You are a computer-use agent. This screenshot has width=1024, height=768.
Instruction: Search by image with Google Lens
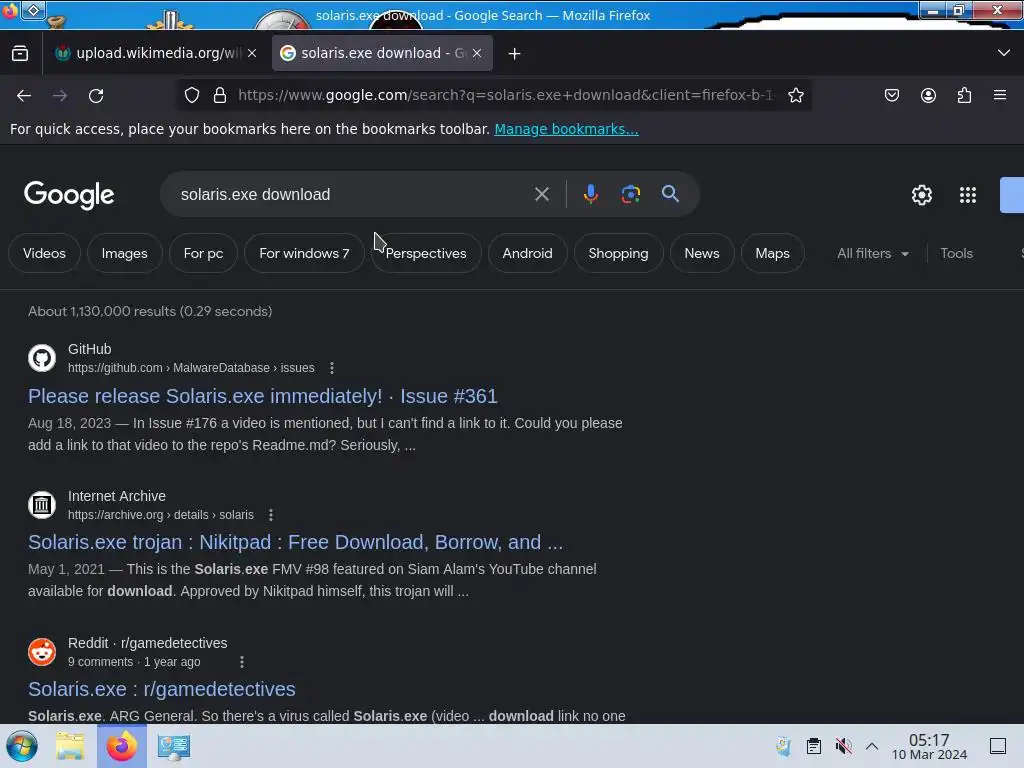[630, 194]
